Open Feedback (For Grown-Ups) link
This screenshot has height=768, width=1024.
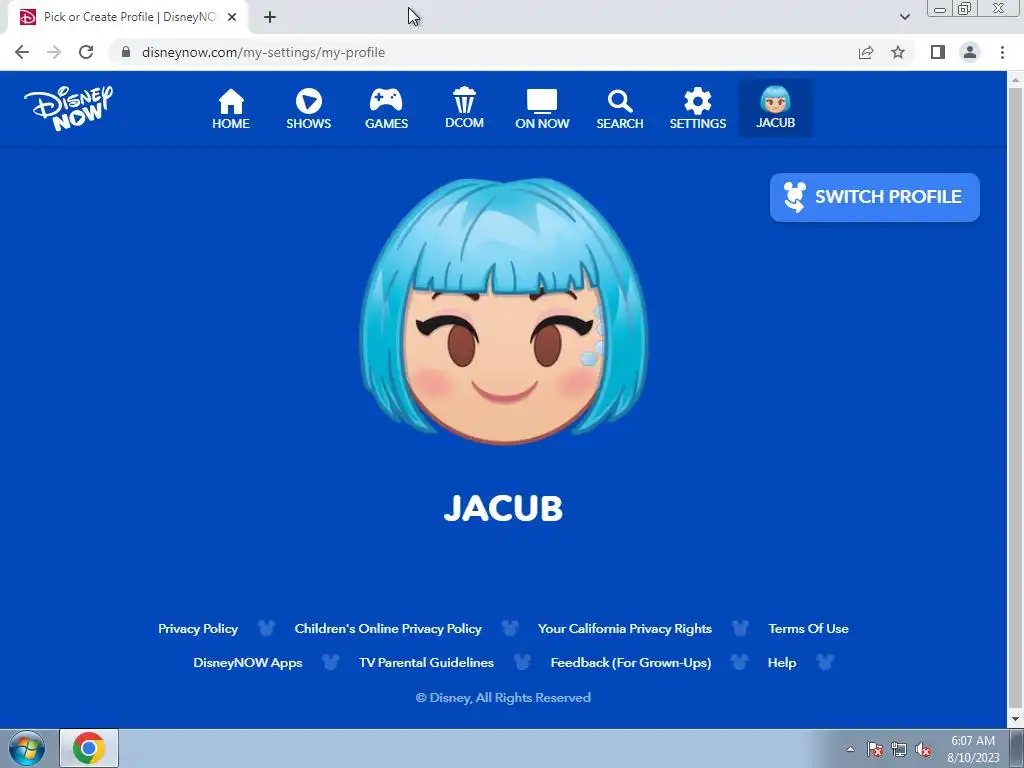(x=630, y=662)
